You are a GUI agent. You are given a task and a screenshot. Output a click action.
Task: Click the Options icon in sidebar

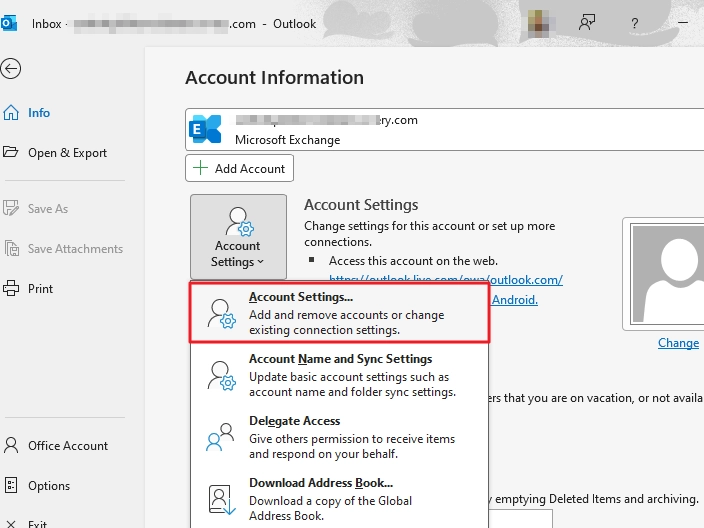11,485
